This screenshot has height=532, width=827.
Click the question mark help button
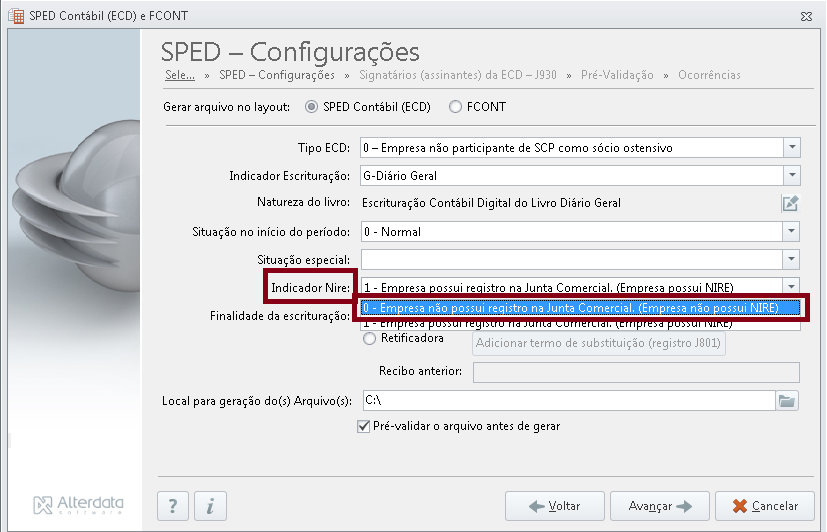[x=173, y=506]
